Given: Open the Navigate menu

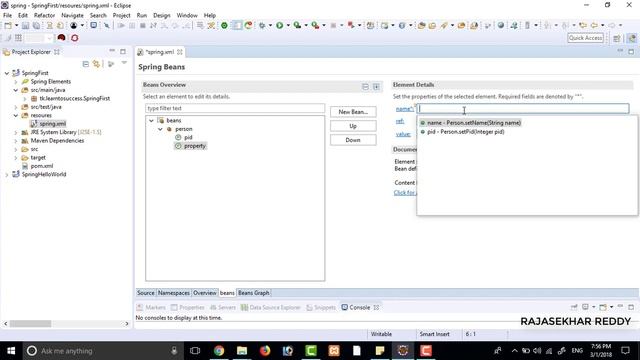Looking at the screenshot, I should (72, 15).
